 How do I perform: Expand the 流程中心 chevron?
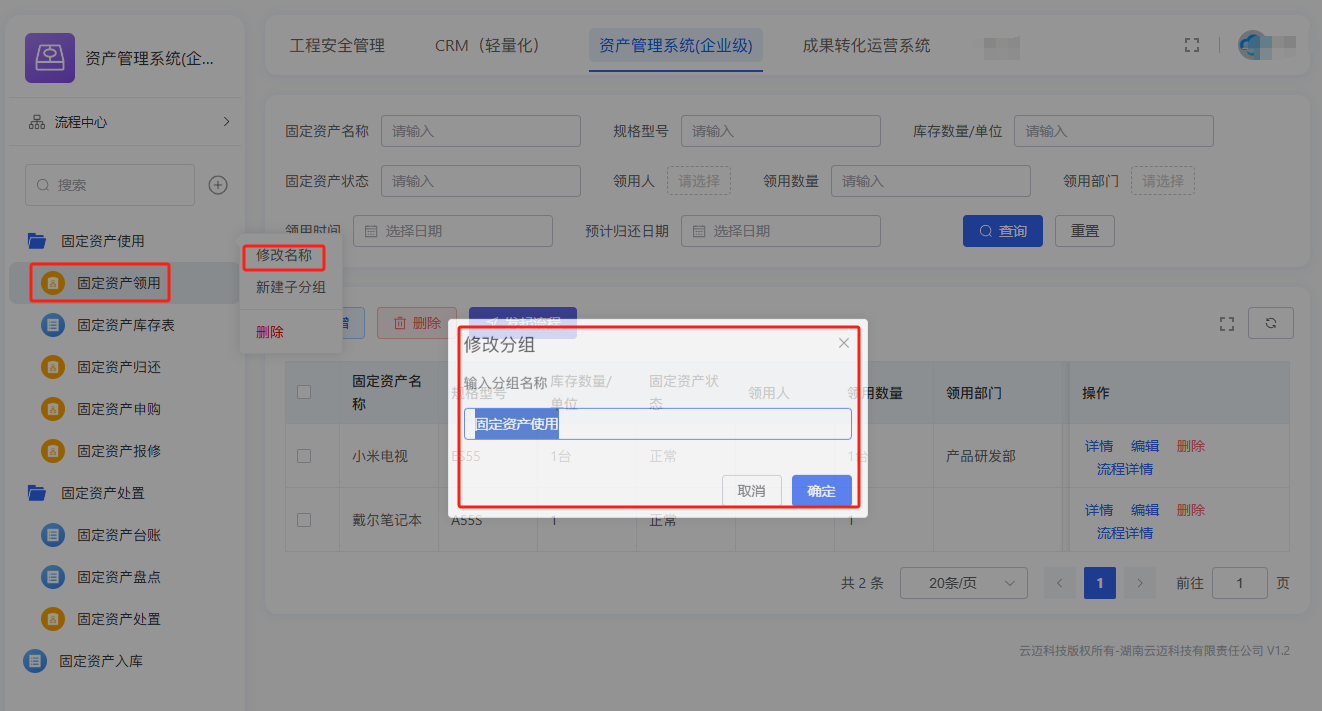point(226,122)
